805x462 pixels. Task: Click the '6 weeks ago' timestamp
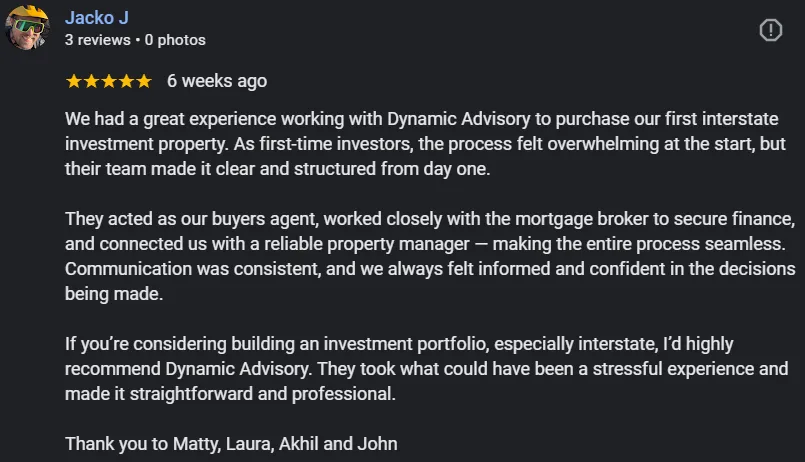(x=217, y=81)
